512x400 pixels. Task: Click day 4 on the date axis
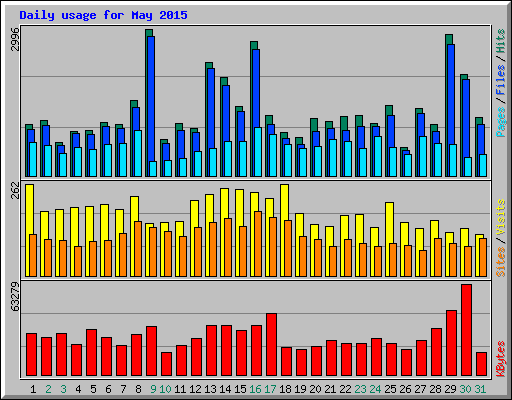tap(78, 389)
